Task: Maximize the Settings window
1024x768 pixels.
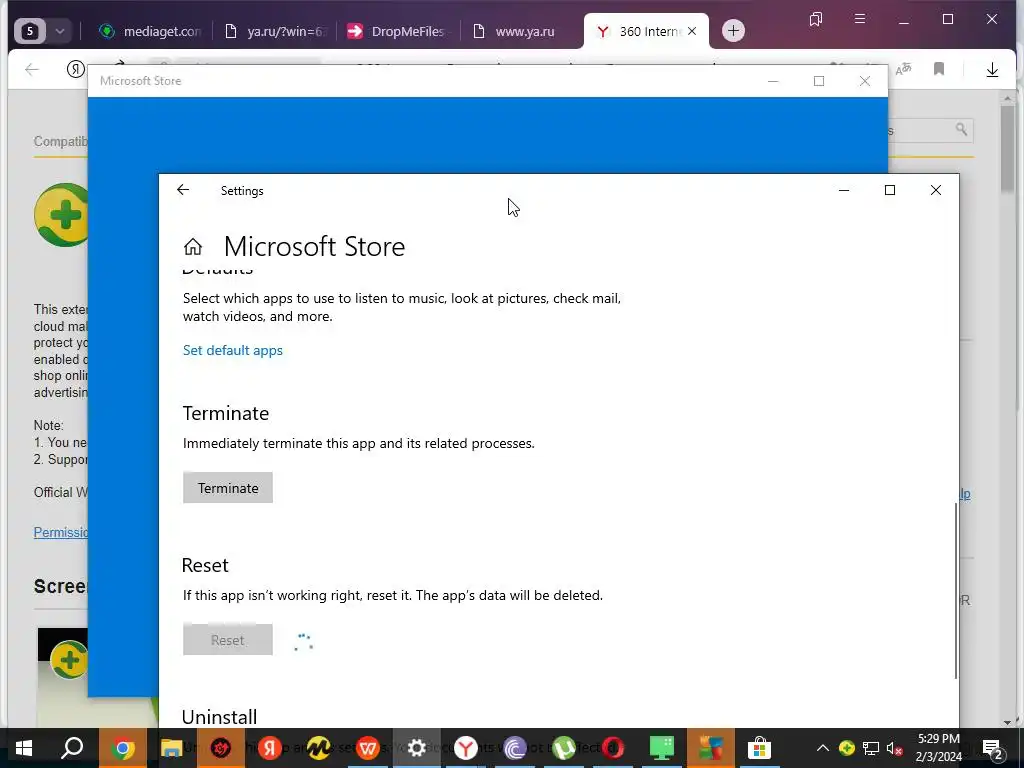Action: 889,190
